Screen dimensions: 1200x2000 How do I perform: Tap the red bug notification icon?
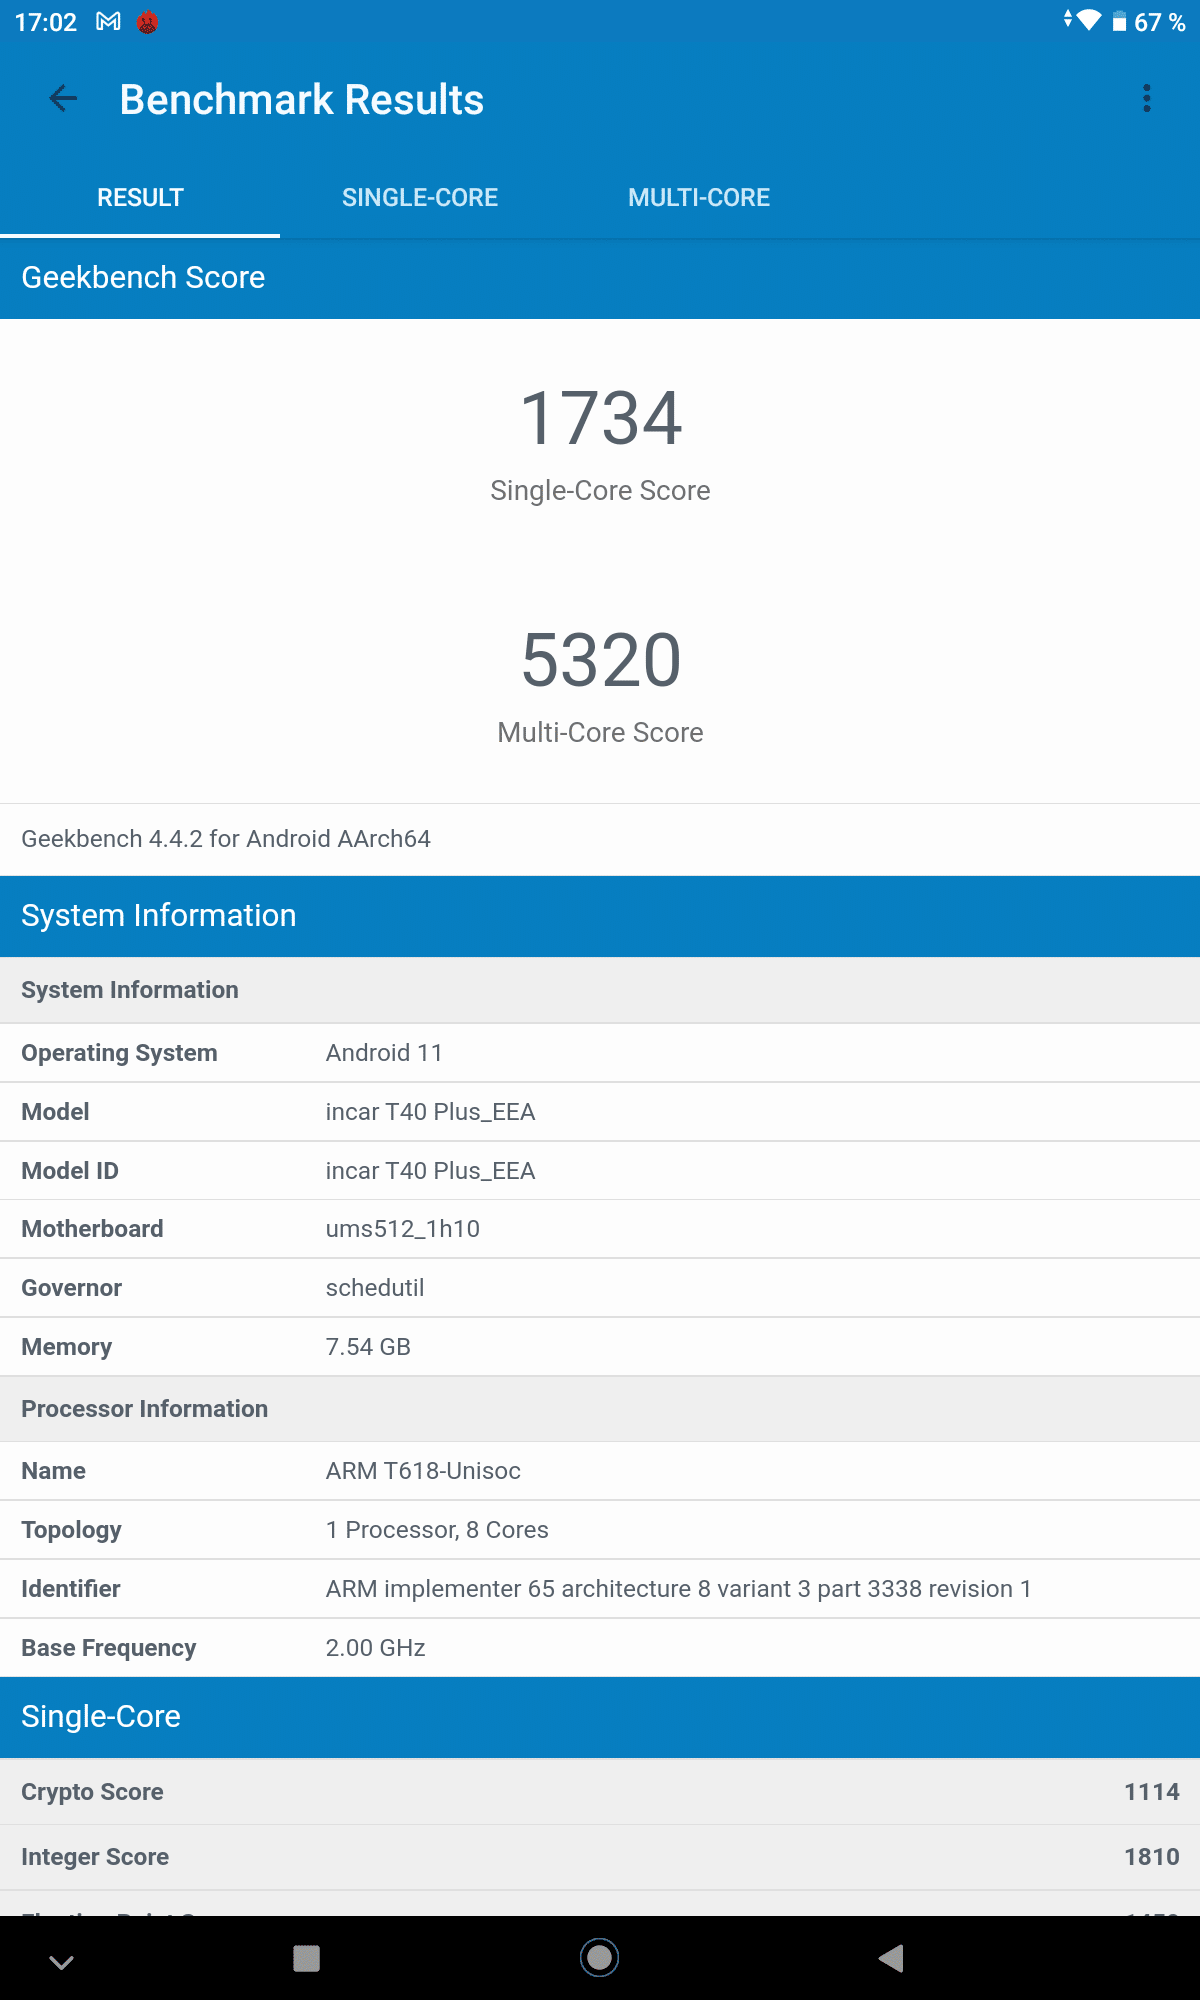coord(147,22)
